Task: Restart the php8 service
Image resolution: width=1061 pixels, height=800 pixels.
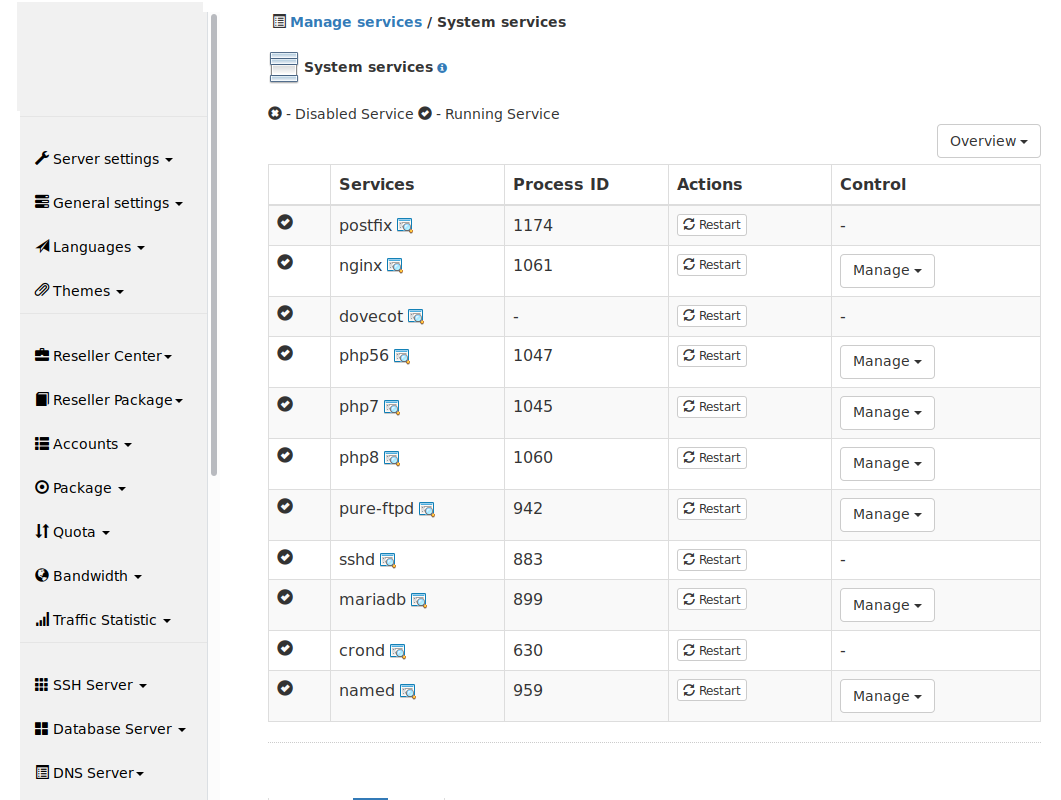Action: (x=712, y=458)
